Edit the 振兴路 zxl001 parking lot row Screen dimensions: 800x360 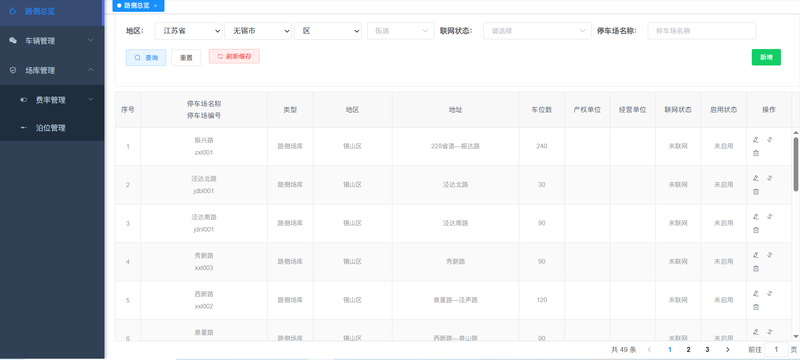click(756, 140)
